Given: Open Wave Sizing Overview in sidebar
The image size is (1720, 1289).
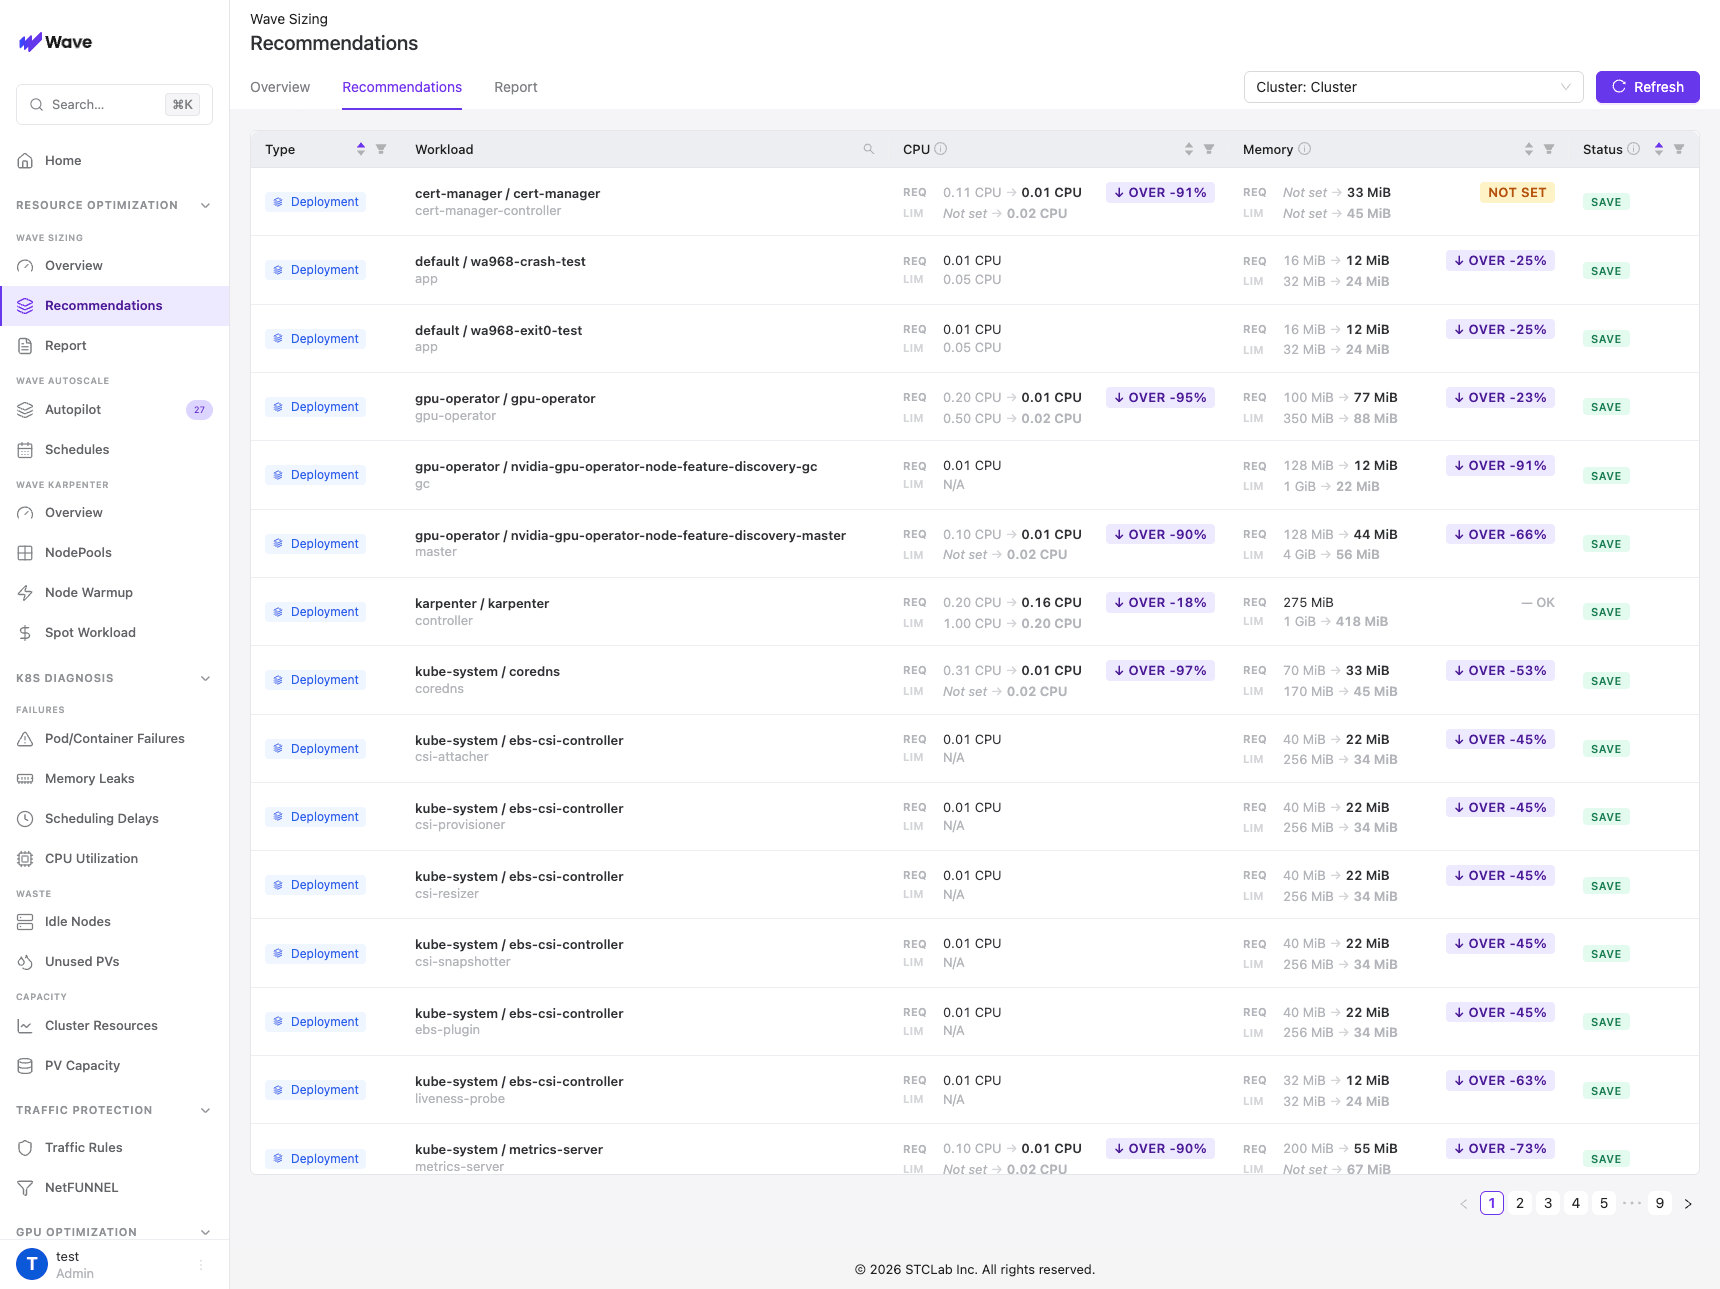Looking at the screenshot, I should click(x=114, y=265).
